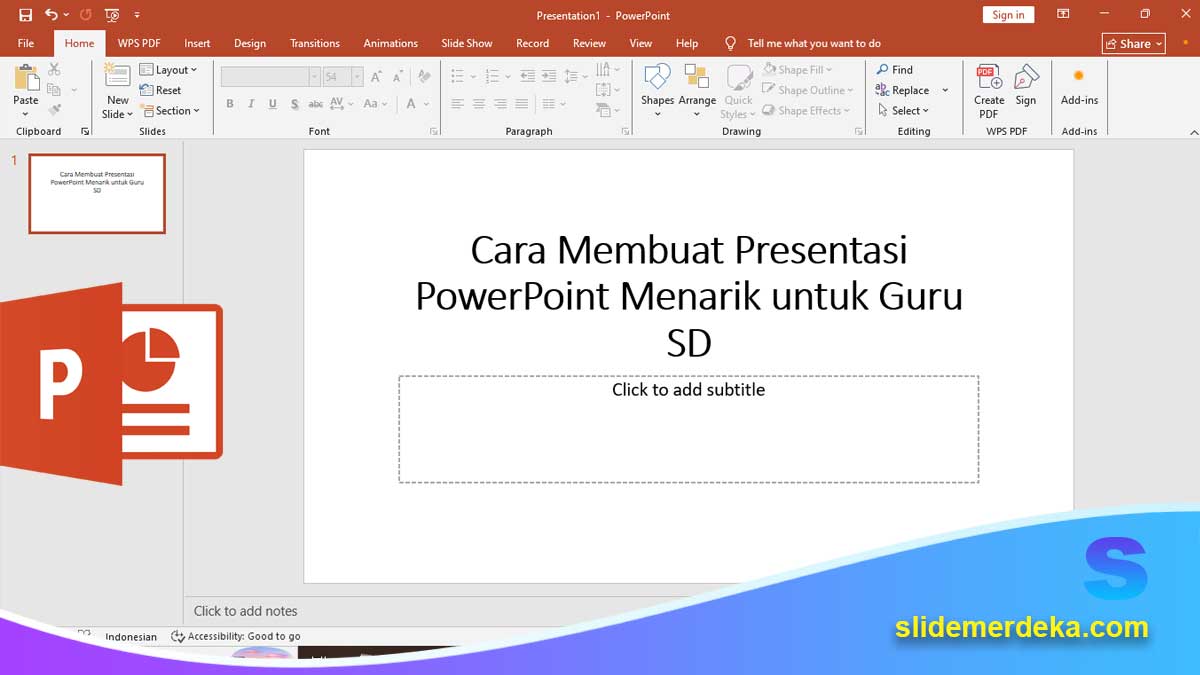Expand the Paste options arrow
Screen dimensions: 1200x675
pos(26,113)
